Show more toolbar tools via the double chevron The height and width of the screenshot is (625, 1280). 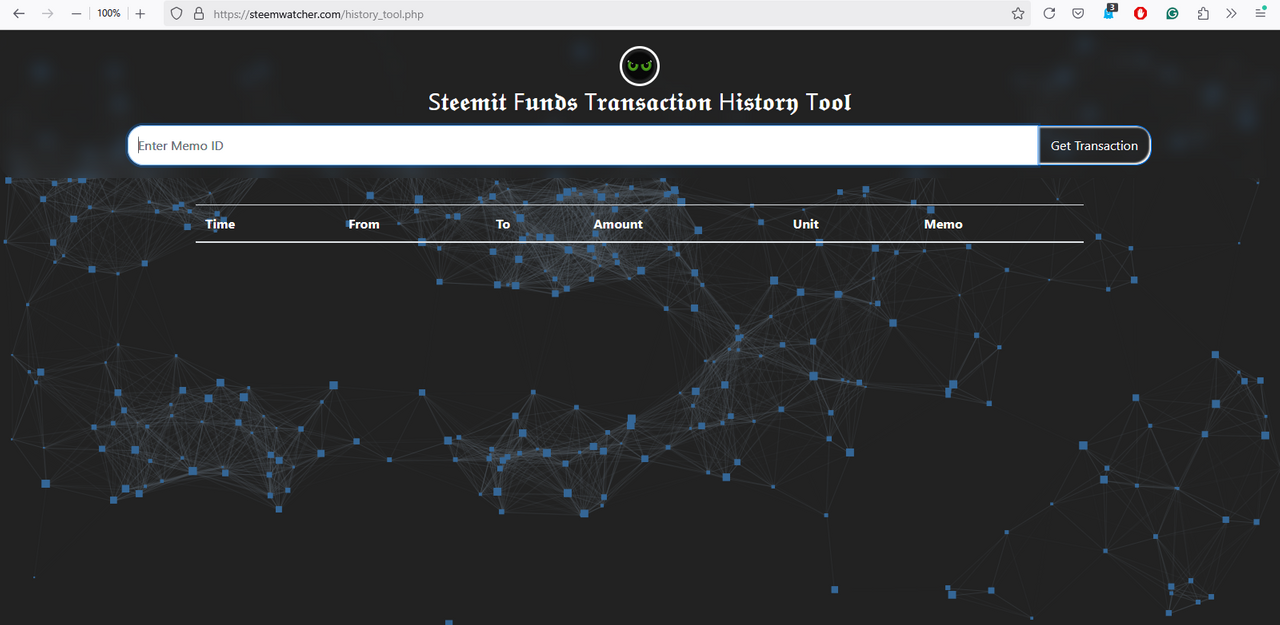coord(1231,14)
